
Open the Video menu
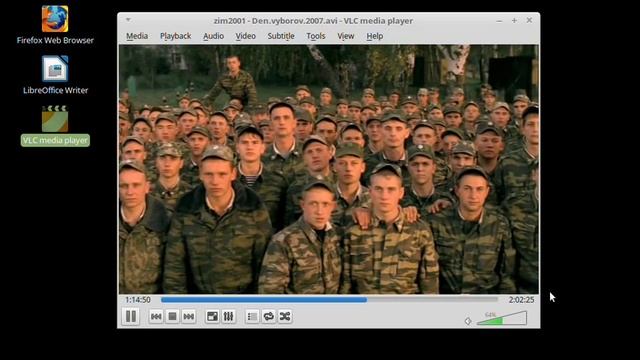point(245,36)
